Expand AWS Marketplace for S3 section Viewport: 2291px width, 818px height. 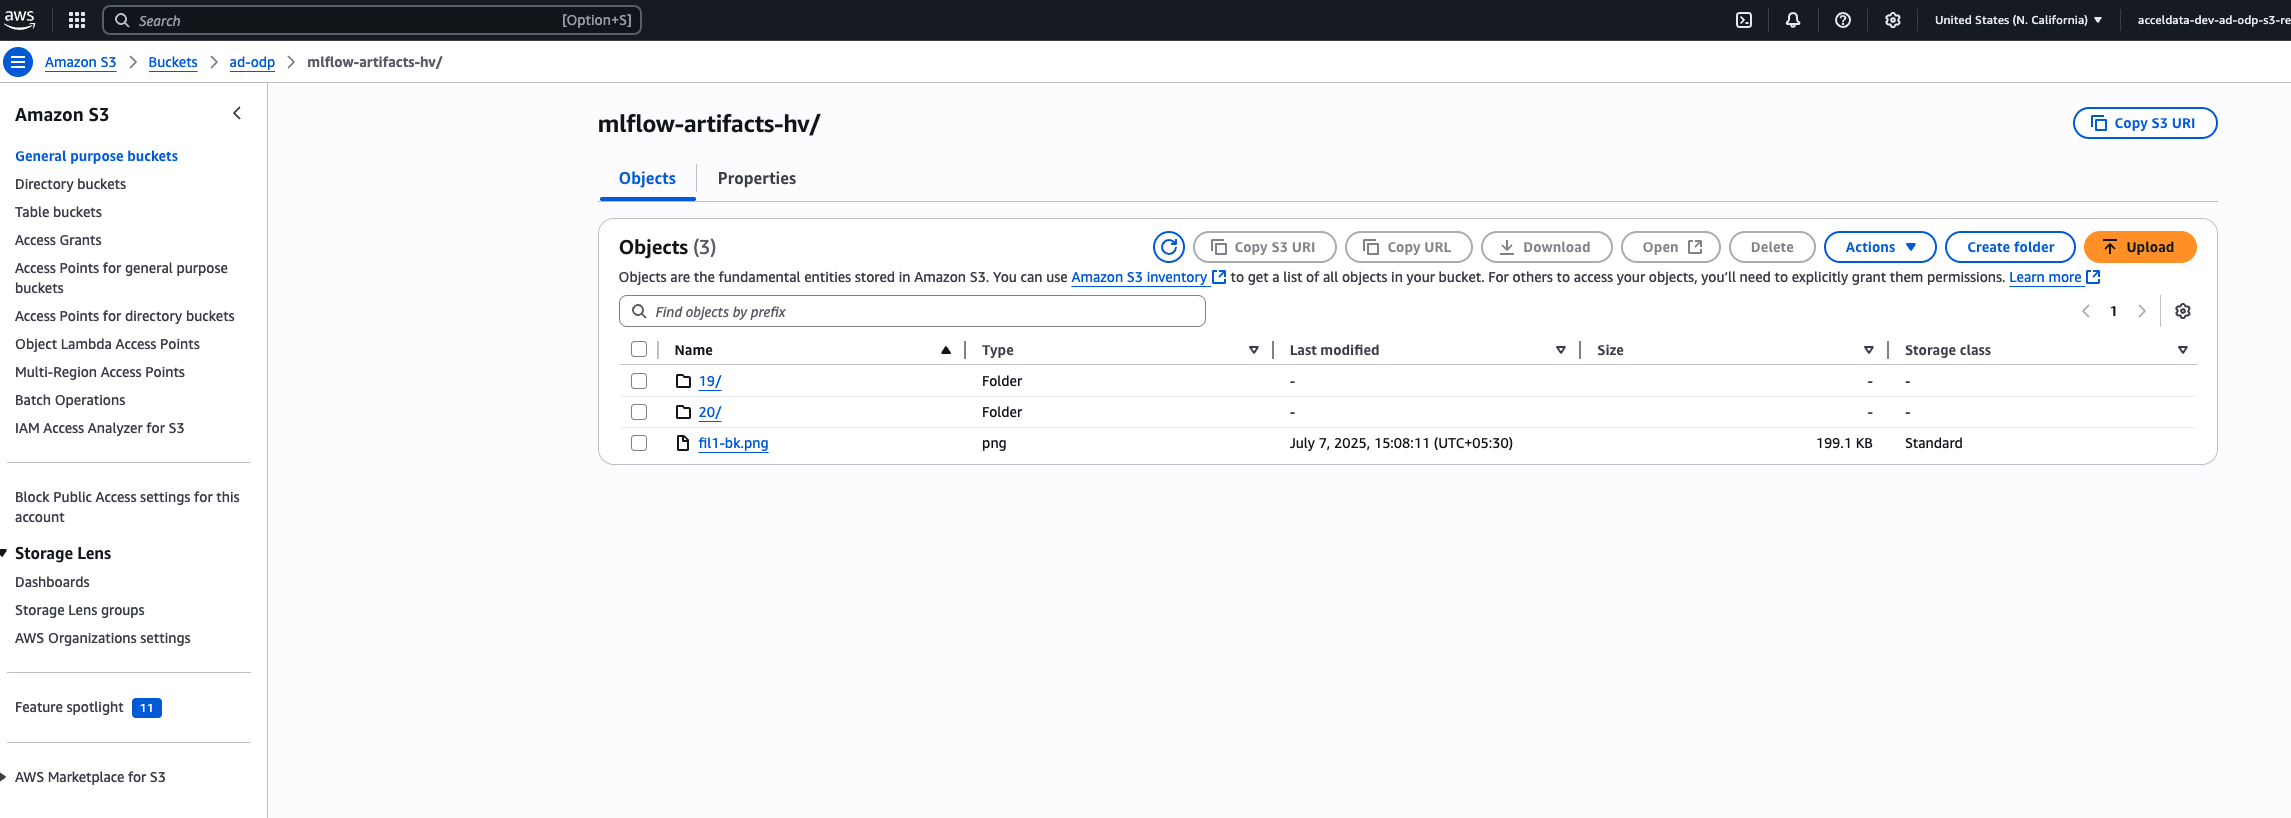(x=4, y=777)
